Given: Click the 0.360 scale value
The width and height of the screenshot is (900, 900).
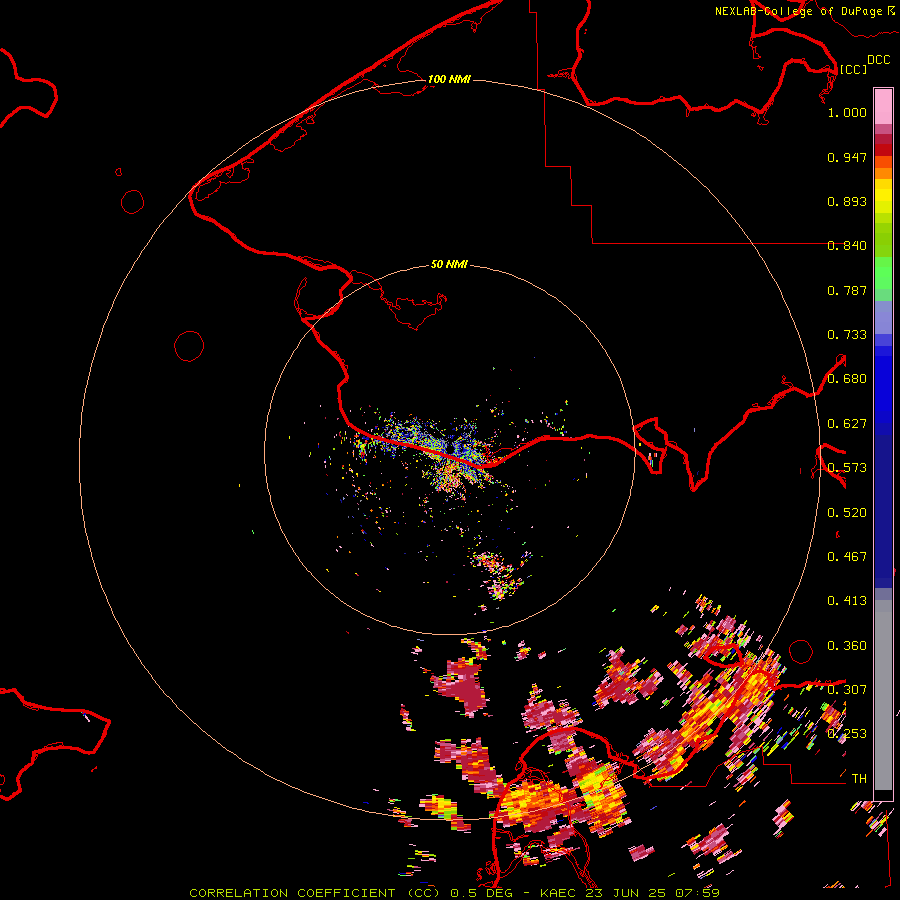Looking at the screenshot, I should 847,646.
